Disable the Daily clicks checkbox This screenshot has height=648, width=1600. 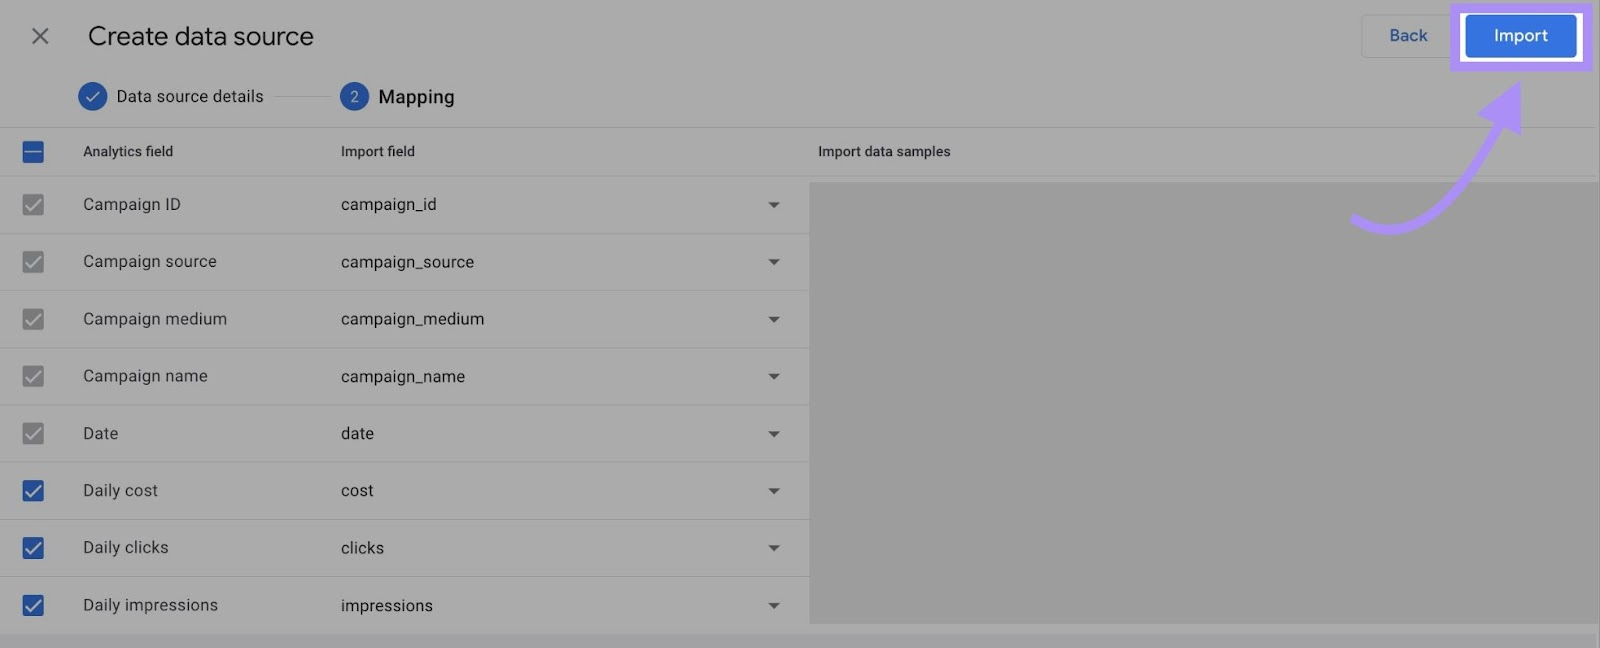[34, 548]
